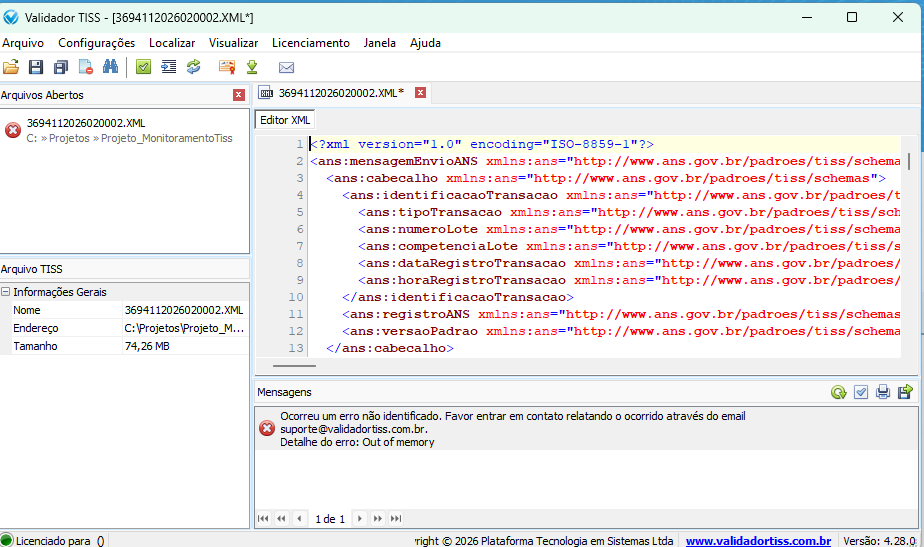Viewport: 924px width, 547px height.
Task: Click the save all files icon
Action: click(61, 68)
